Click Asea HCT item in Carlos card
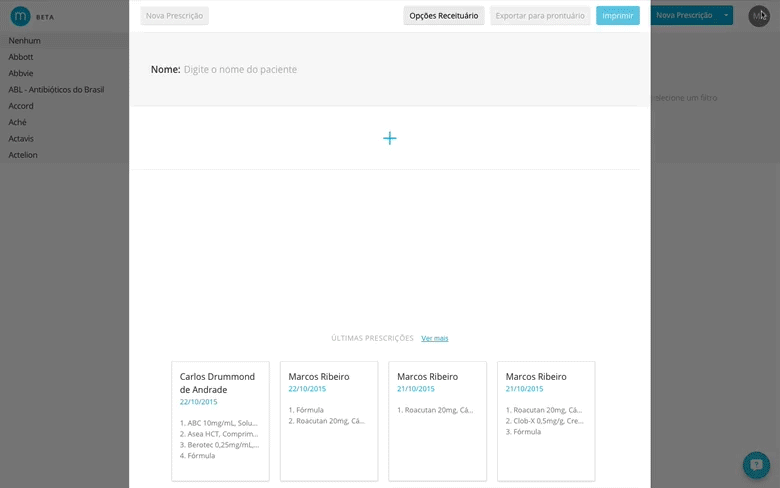Screen dimensions: 780x488 point(219,434)
